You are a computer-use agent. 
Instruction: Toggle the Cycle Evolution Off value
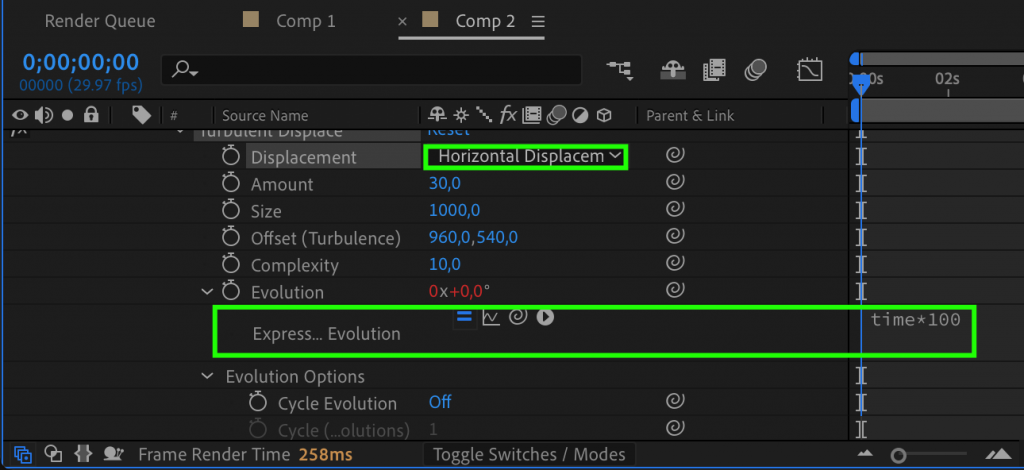point(440,402)
